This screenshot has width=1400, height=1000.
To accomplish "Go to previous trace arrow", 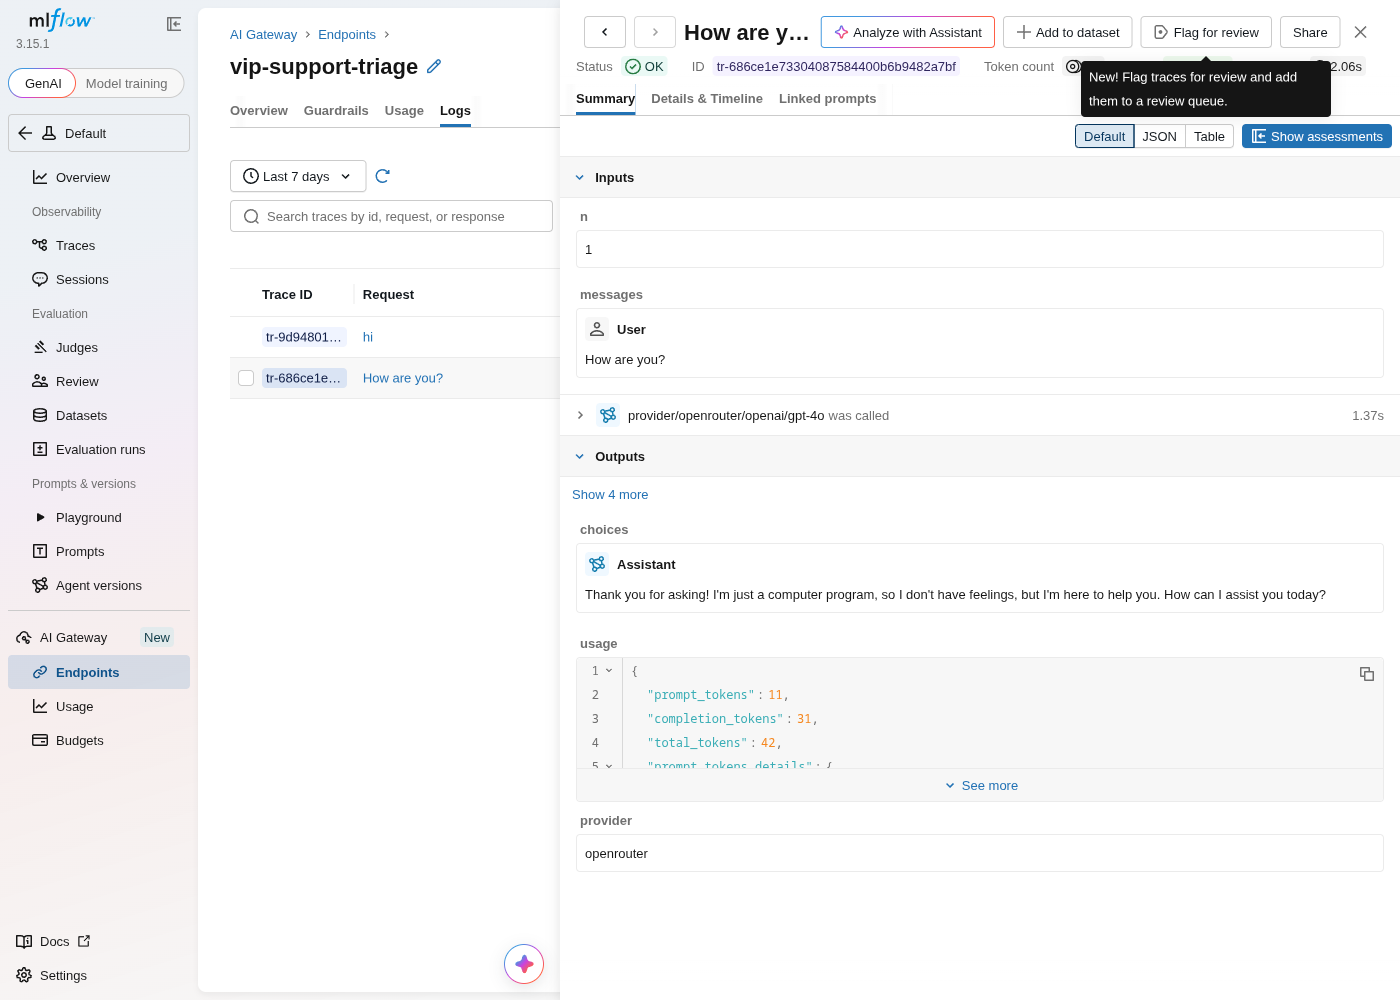I will (x=605, y=32).
